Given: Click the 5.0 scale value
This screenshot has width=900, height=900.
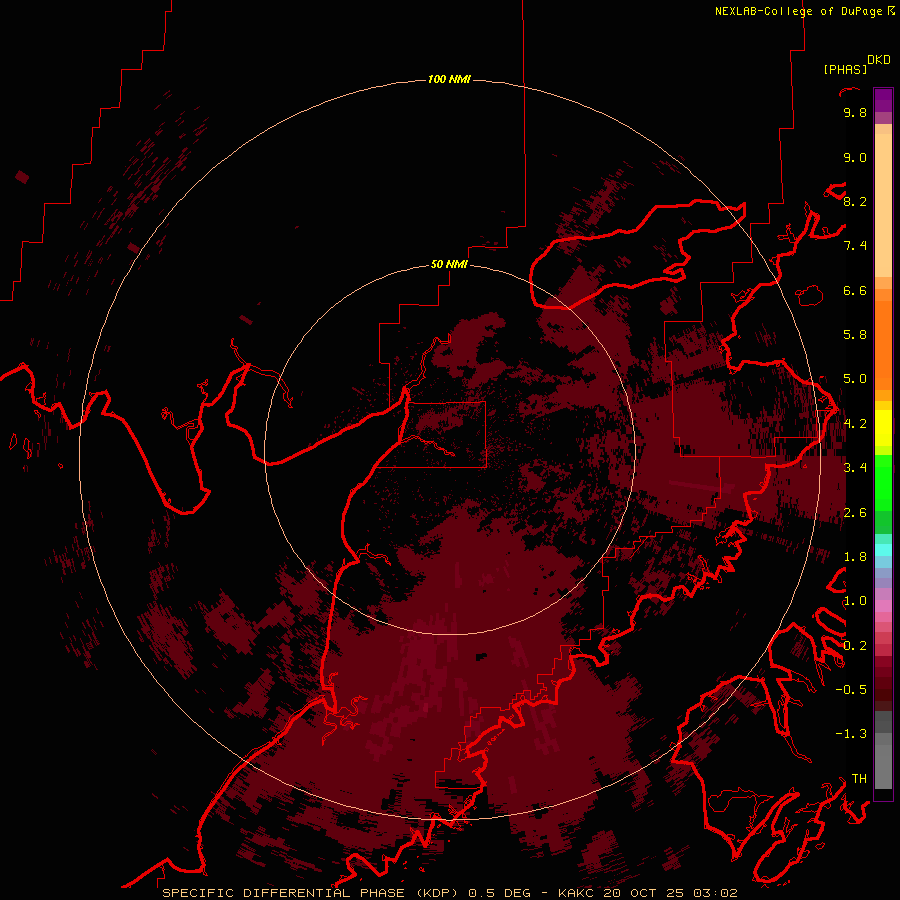Looking at the screenshot, I should [855, 379].
